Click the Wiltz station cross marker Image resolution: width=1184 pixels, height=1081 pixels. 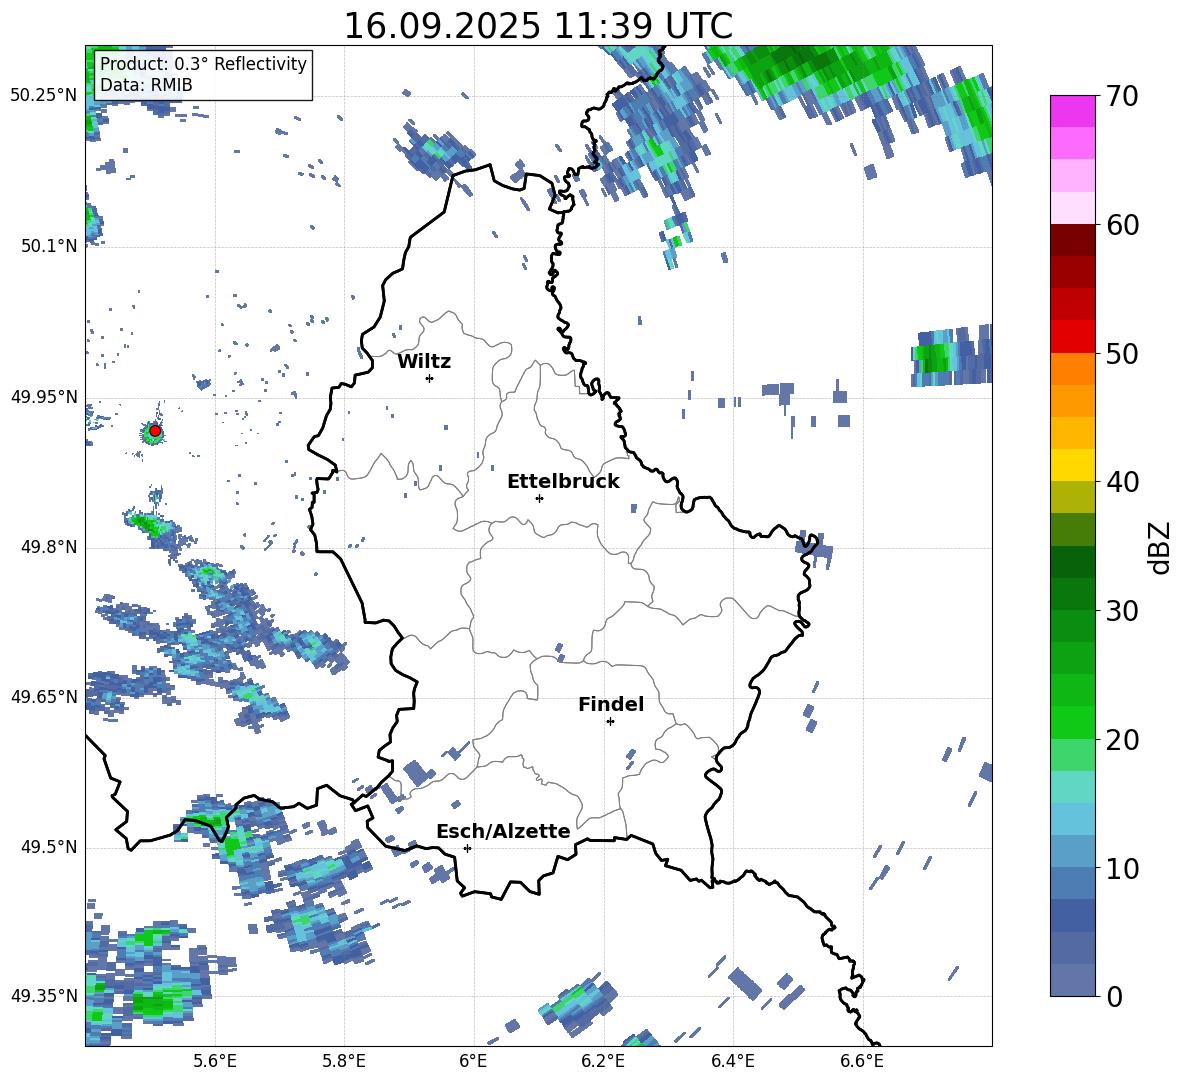coord(429,378)
